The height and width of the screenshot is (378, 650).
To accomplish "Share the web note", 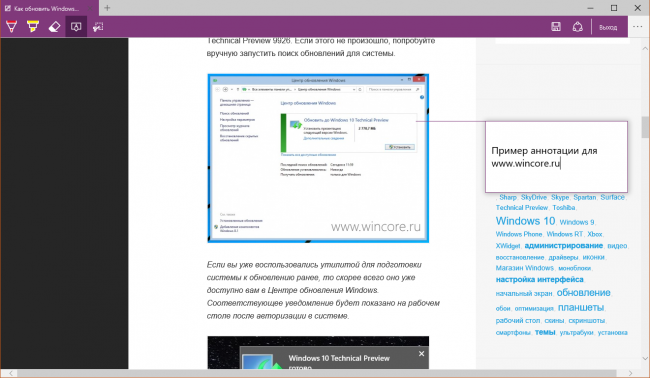I will (577, 27).
